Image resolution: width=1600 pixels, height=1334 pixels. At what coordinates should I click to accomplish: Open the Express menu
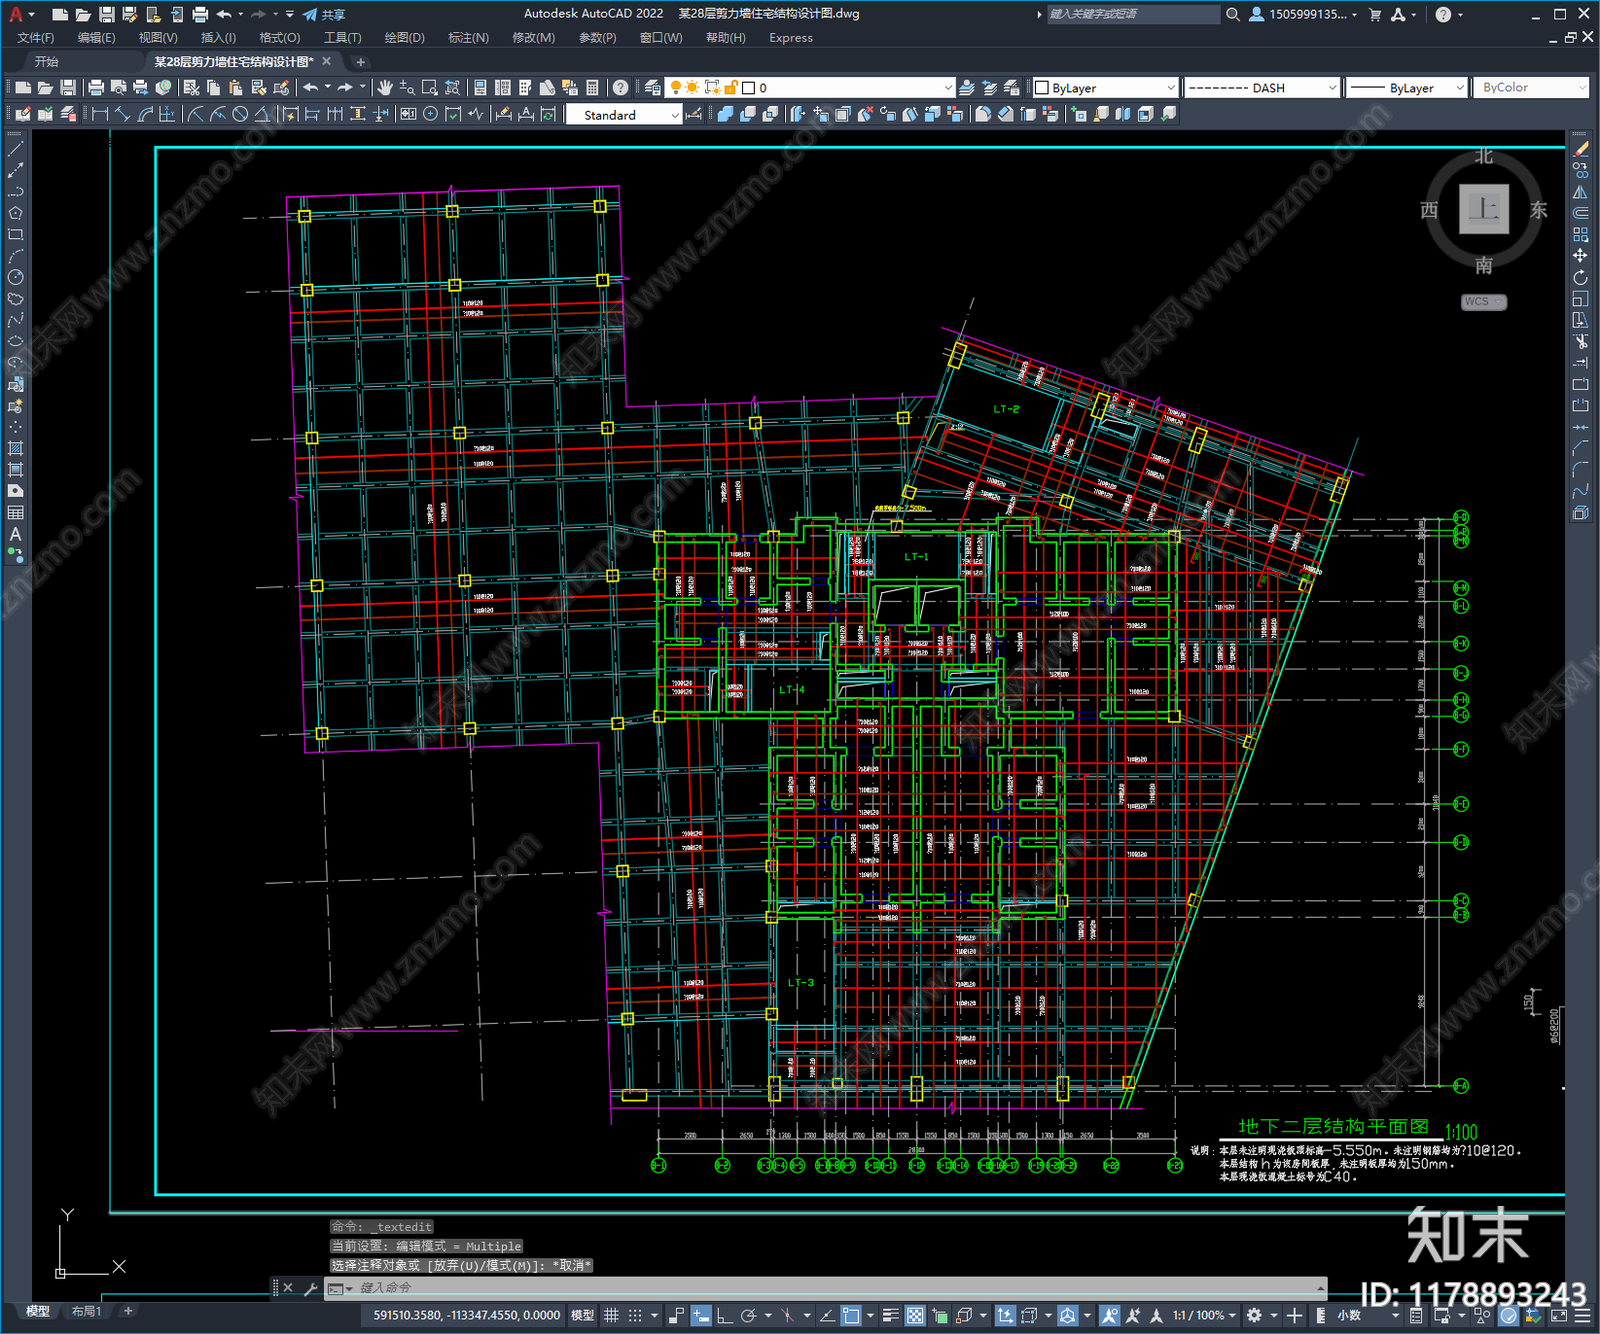coord(791,38)
